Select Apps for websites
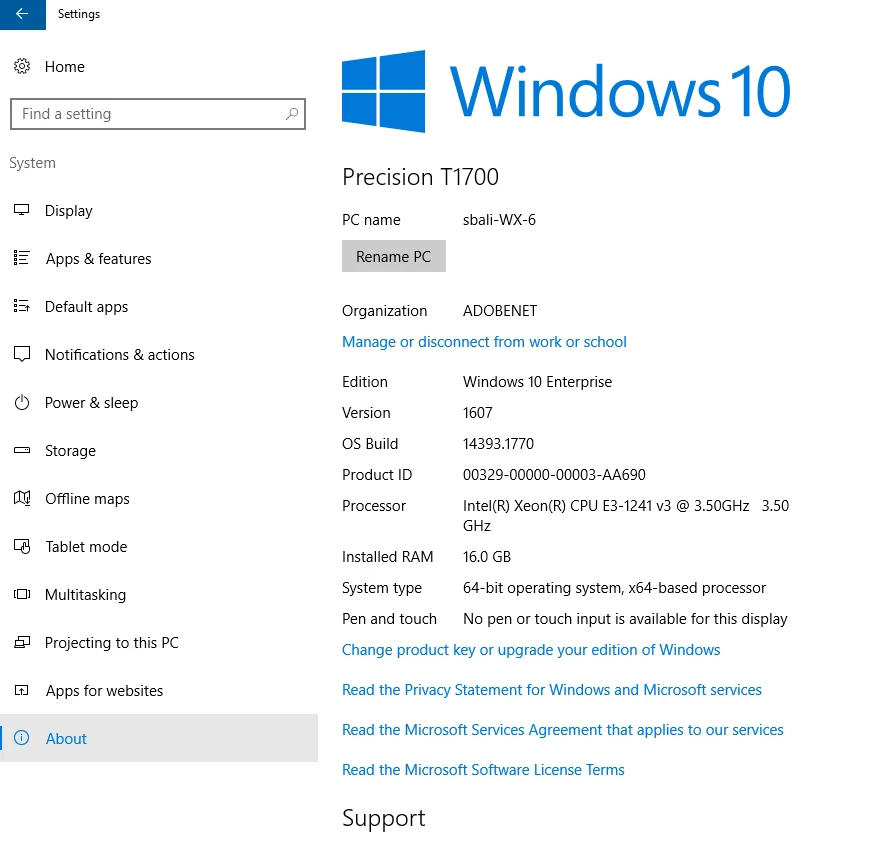Image resolution: width=871 pixels, height=847 pixels. pos(159,691)
